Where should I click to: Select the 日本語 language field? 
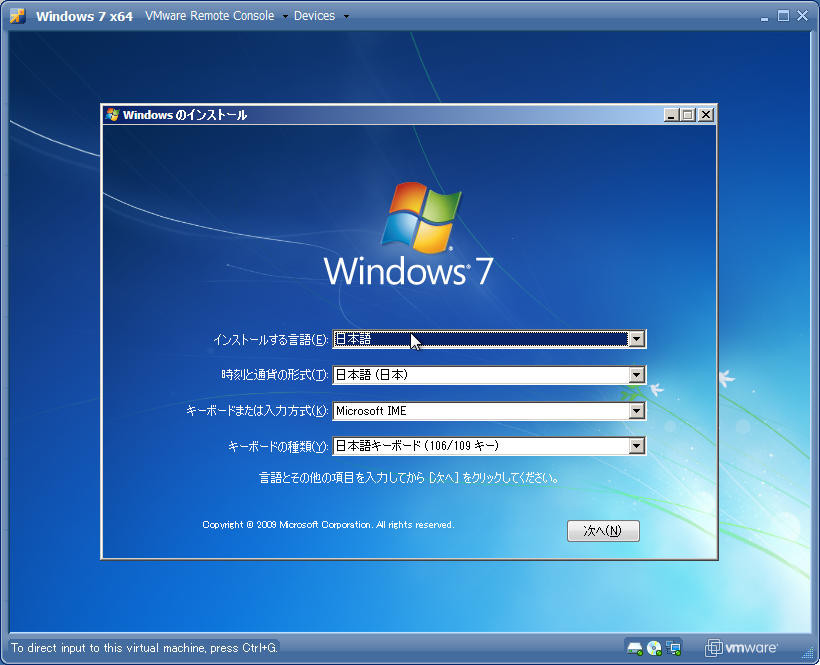[489, 339]
